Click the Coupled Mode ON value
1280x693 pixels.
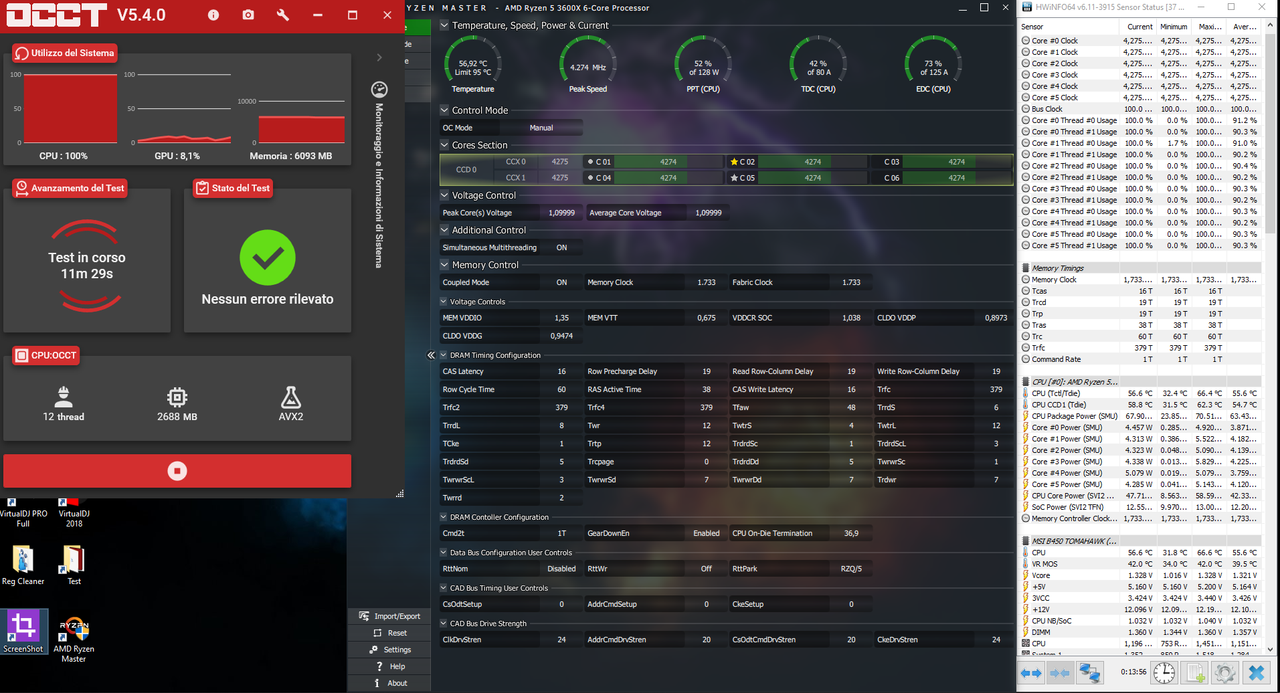coord(561,282)
